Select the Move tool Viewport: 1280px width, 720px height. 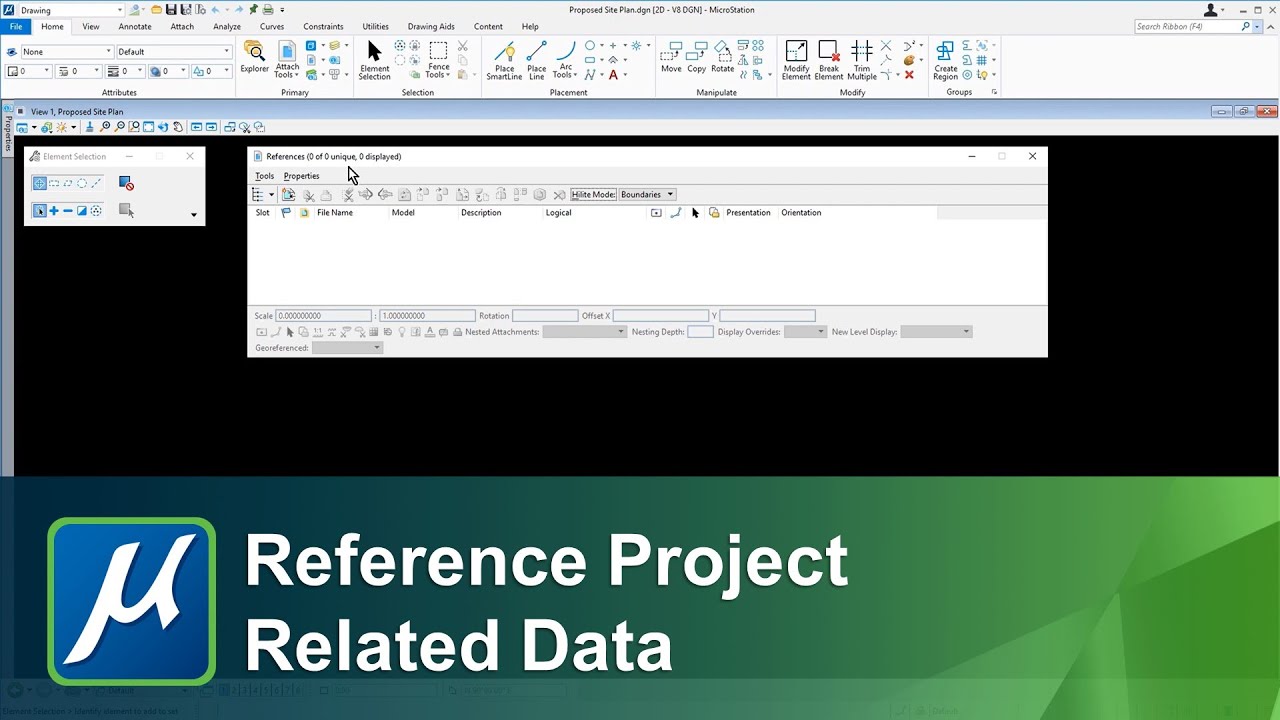click(x=671, y=58)
